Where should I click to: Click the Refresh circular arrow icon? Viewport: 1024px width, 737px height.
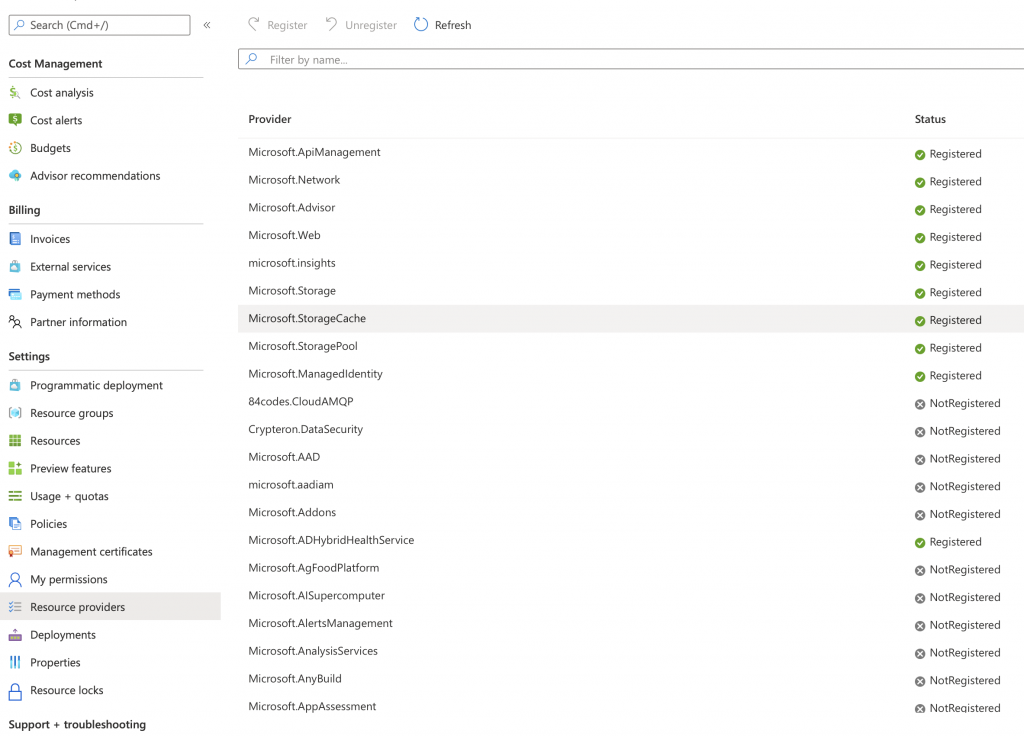(x=421, y=24)
